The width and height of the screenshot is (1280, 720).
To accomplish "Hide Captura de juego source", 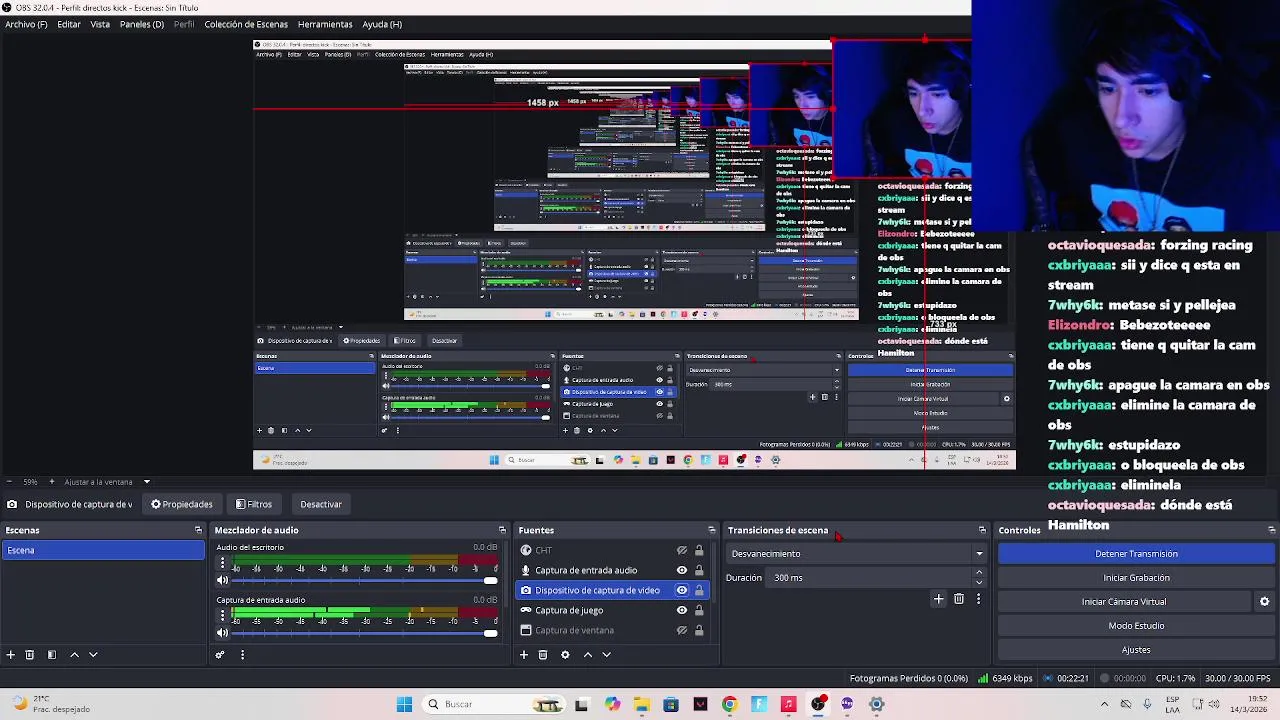I will coord(682,610).
